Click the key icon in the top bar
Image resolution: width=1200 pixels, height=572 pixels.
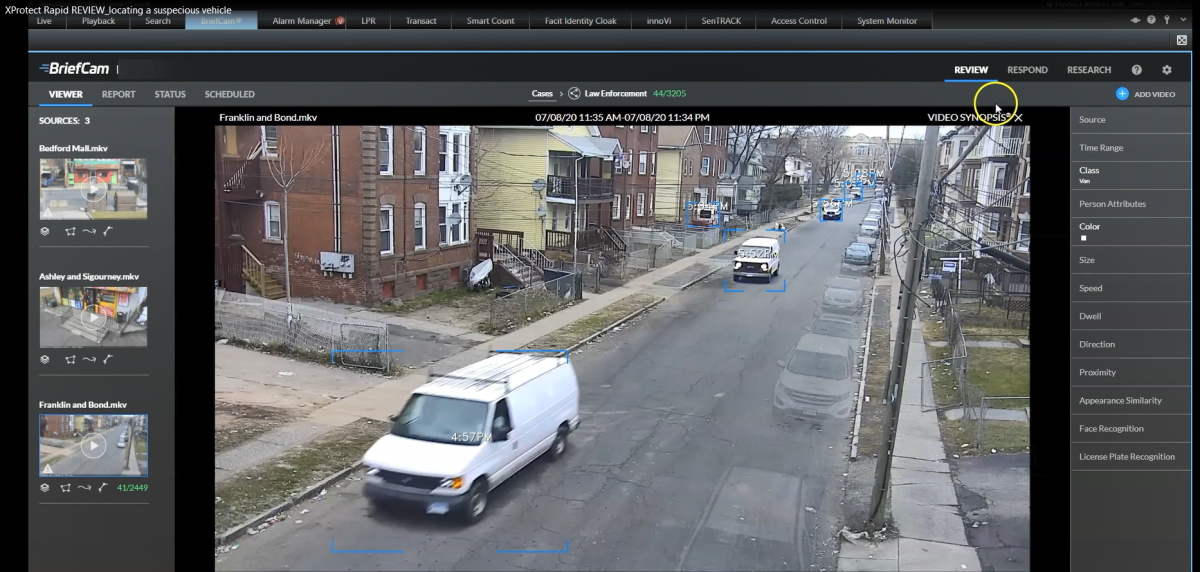click(x=1167, y=20)
